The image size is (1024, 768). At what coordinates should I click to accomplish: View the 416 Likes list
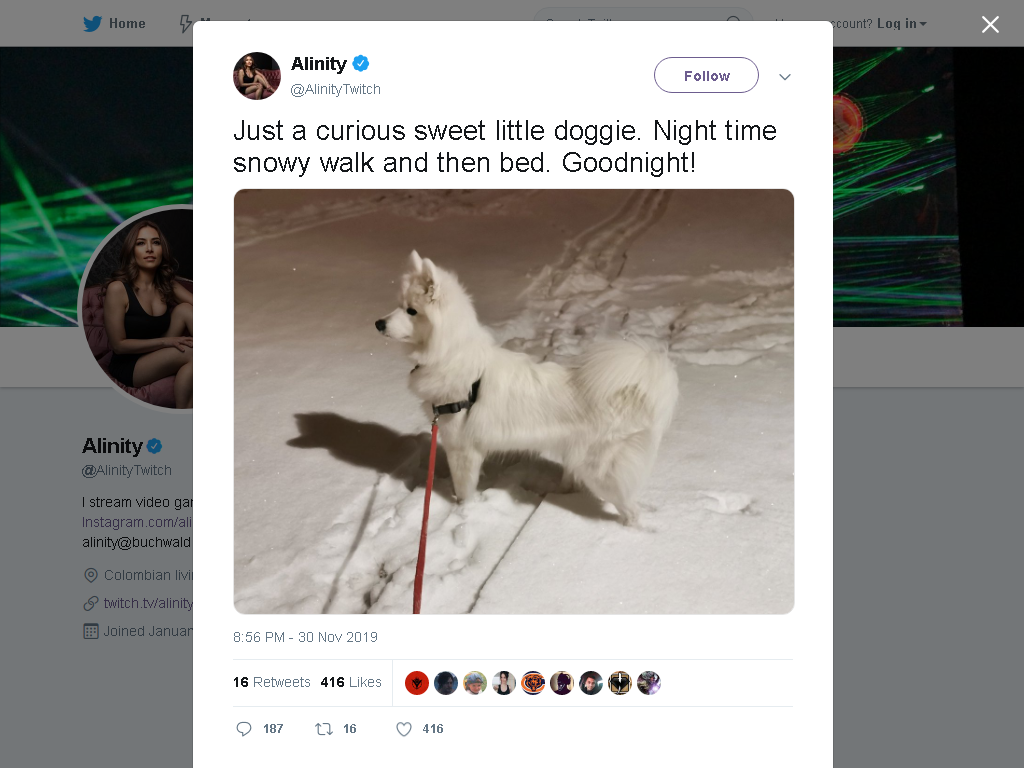tap(351, 682)
